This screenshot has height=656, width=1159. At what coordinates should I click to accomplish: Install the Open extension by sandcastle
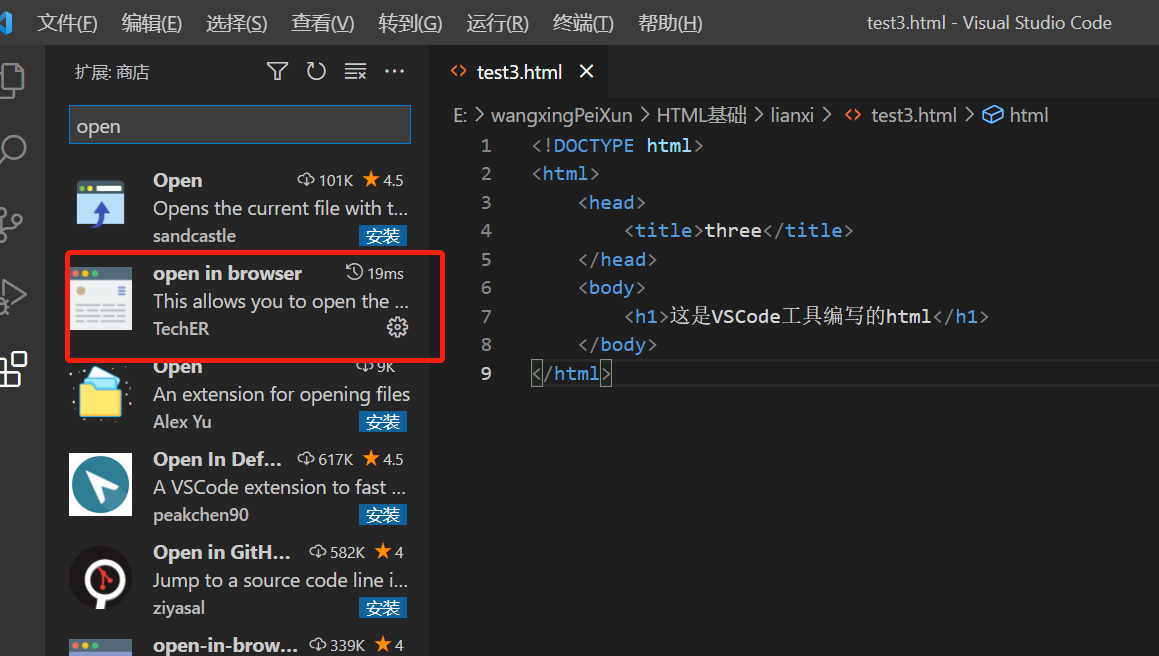point(383,236)
